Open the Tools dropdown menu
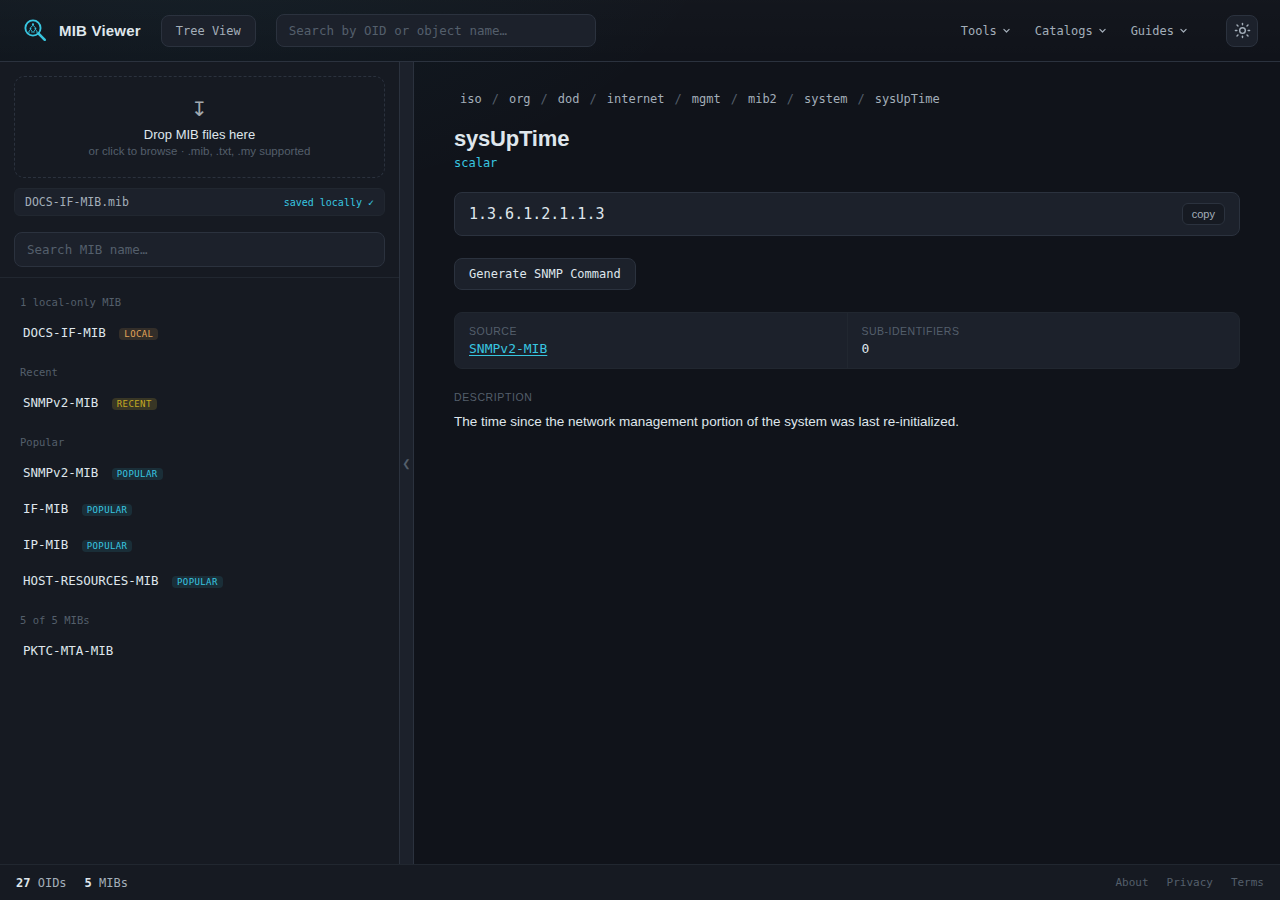The height and width of the screenshot is (900, 1280). click(985, 30)
